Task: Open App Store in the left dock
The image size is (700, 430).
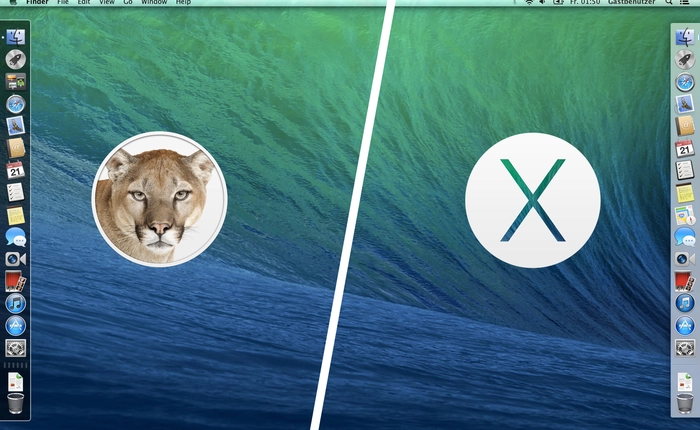Action: [x=16, y=326]
